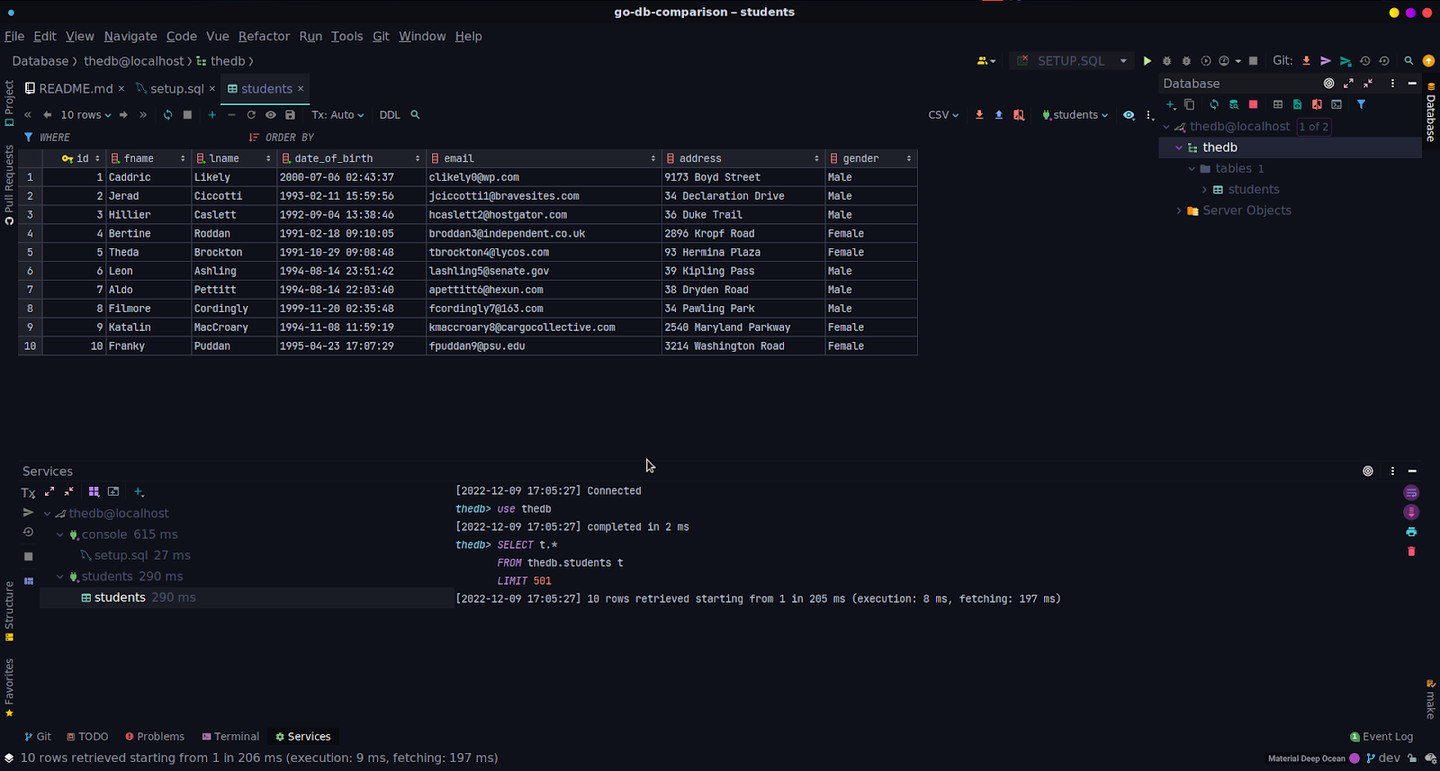
Task: Open the Navigate menu
Action: [x=130, y=36]
